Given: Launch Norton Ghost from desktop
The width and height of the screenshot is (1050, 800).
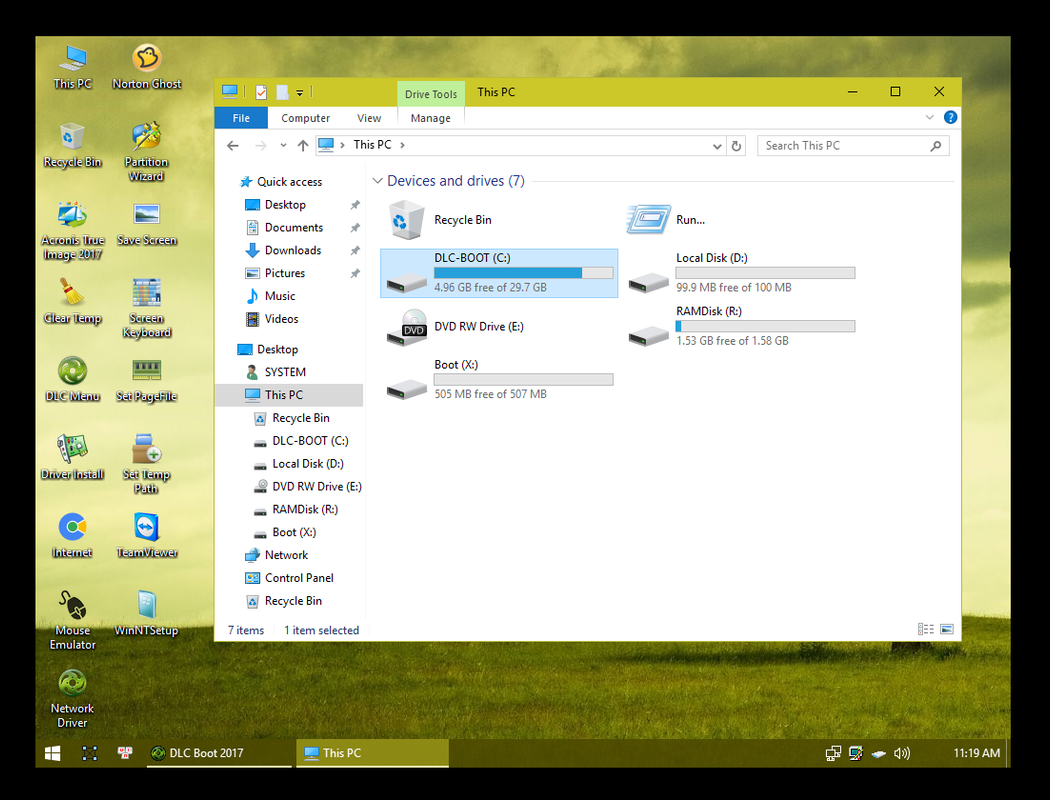Looking at the screenshot, I should [147, 67].
